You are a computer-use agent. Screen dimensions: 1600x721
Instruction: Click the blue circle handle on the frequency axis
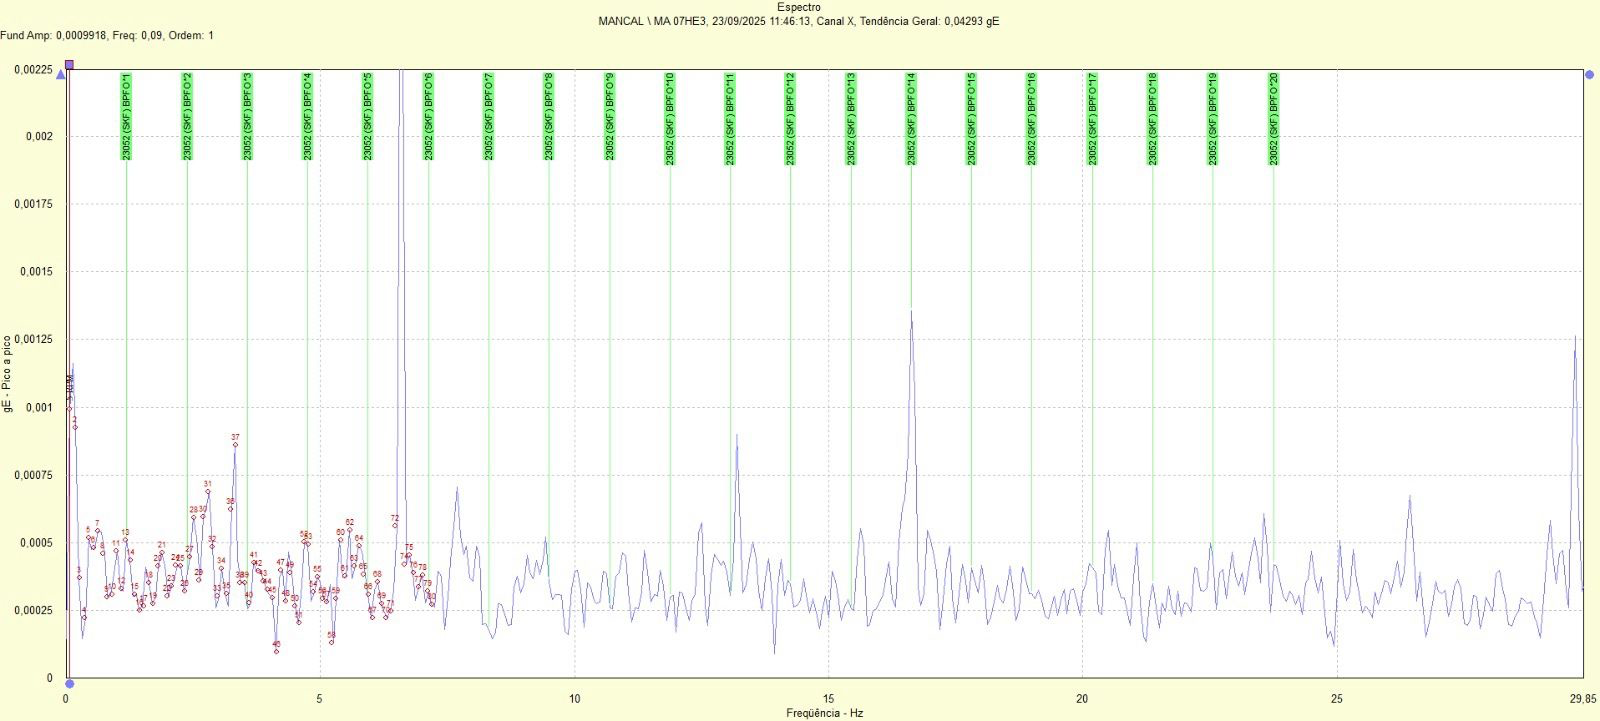pos(69,684)
